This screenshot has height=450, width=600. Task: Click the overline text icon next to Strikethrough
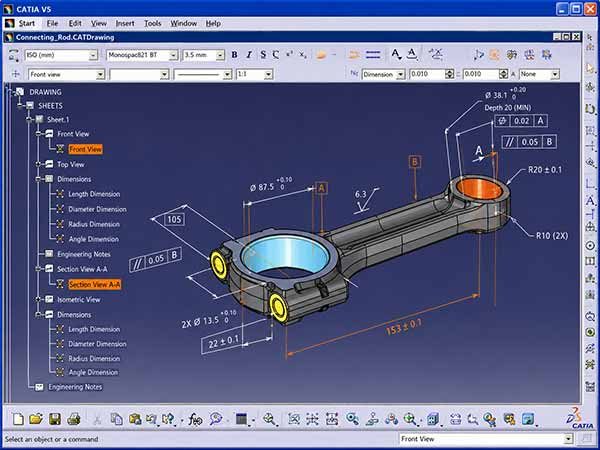(x=276, y=55)
